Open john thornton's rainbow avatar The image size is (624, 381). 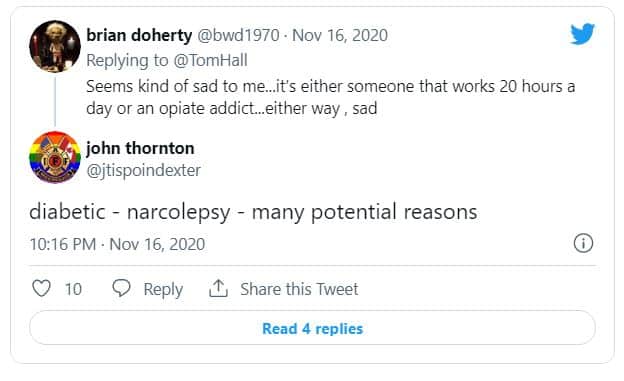point(55,157)
